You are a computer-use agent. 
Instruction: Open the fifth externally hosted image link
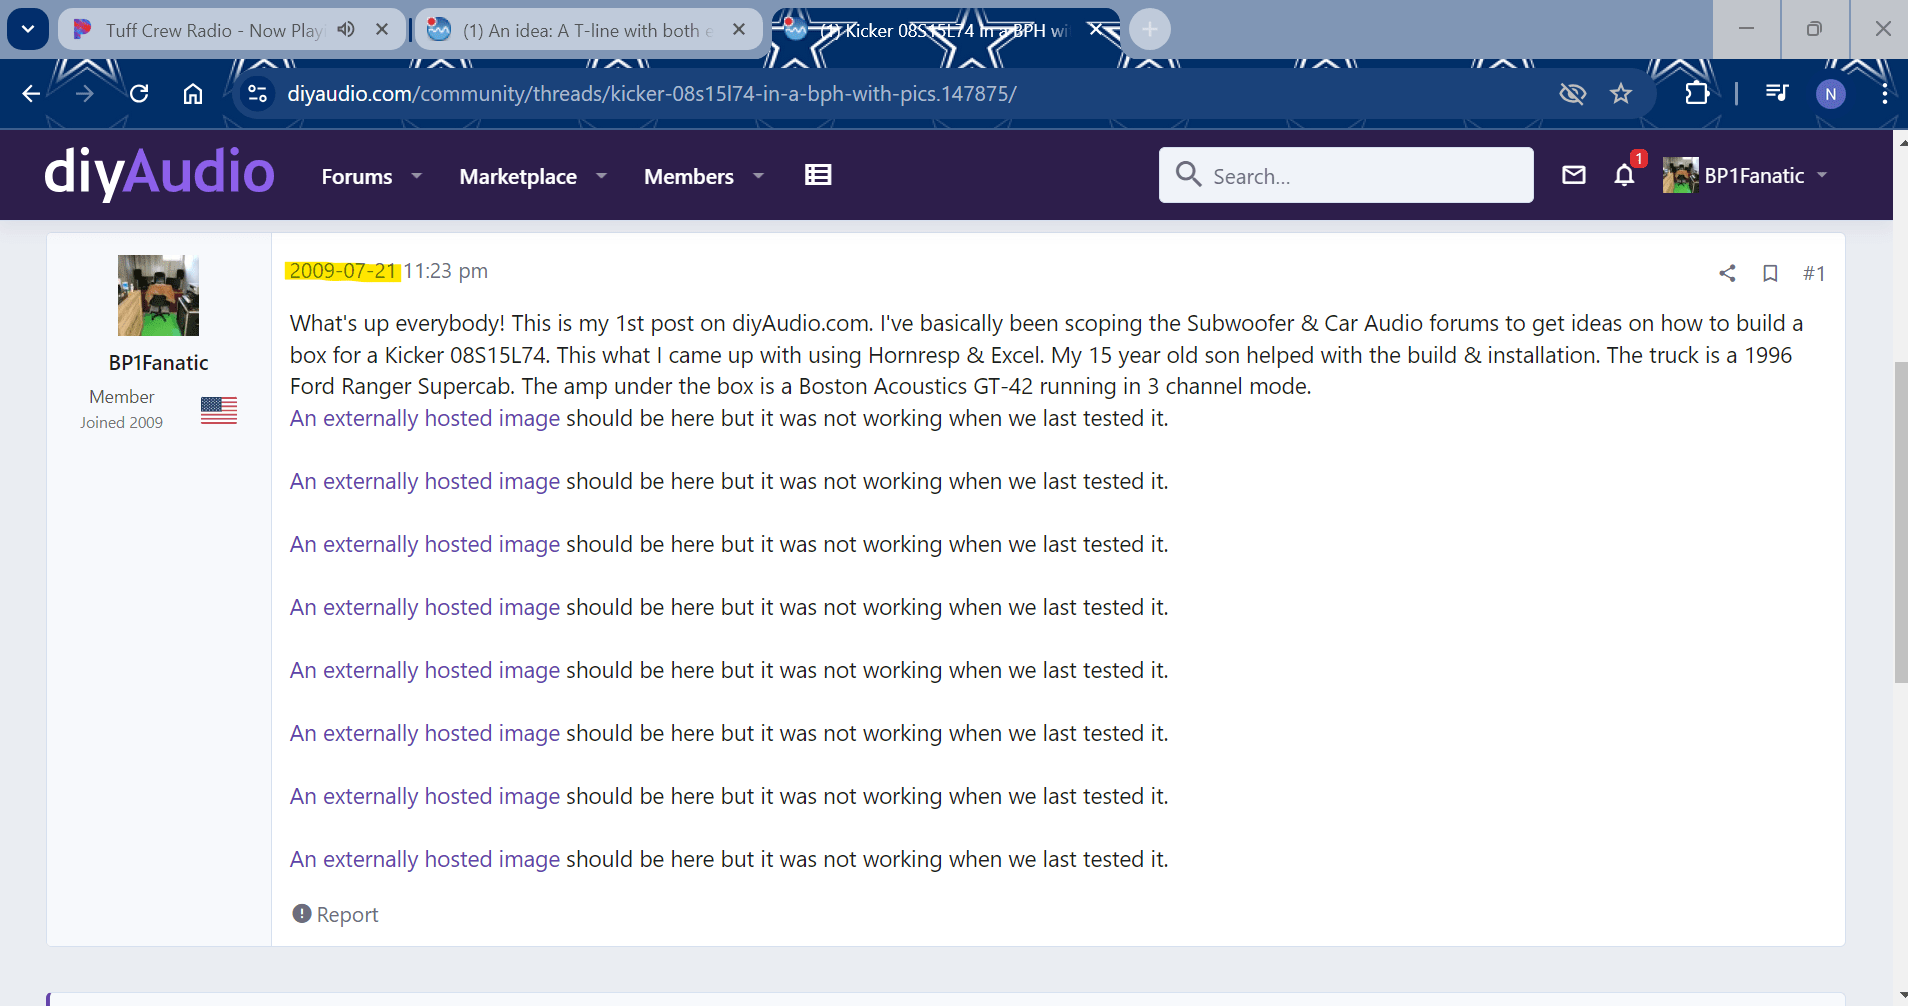click(x=425, y=670)
